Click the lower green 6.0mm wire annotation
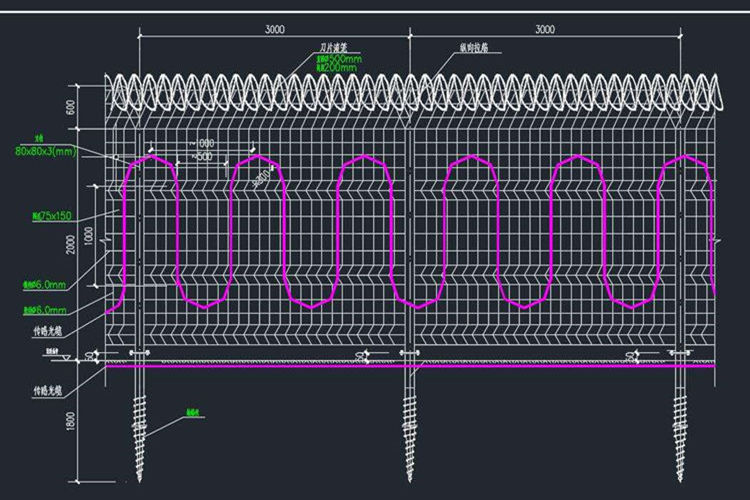This screenshot has height=500, width=750. [x=46, y=310]
